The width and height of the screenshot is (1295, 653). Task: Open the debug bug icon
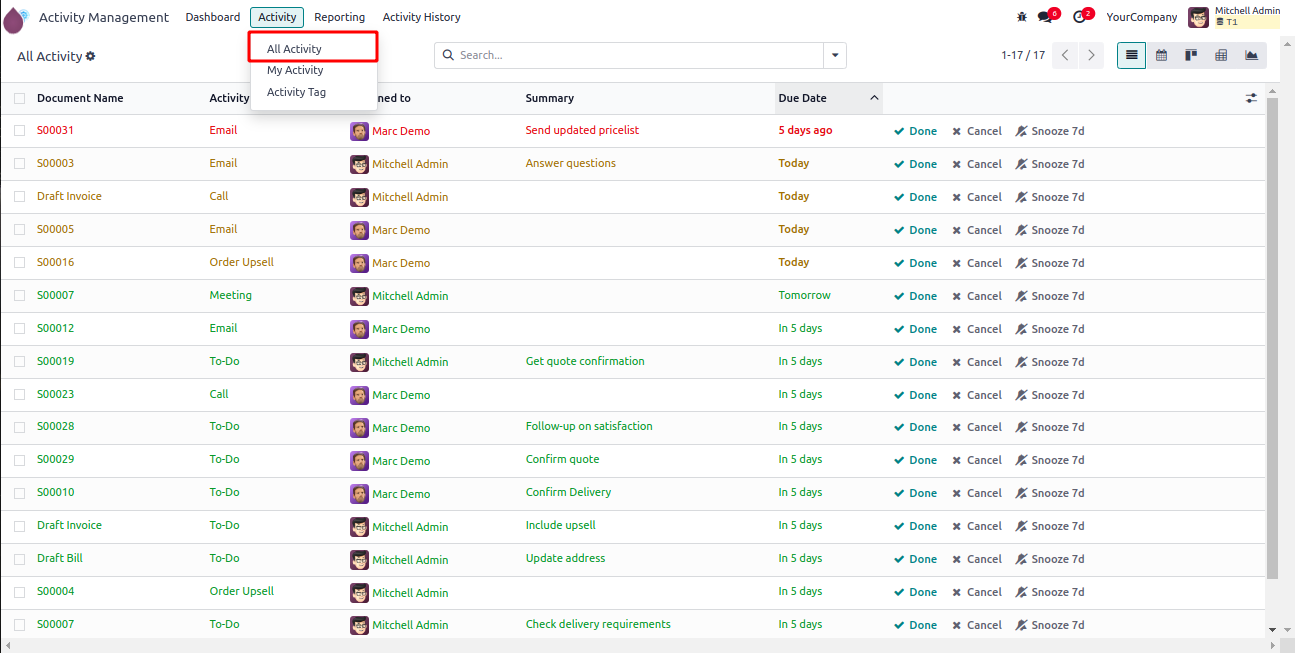tap(1021, 17)
